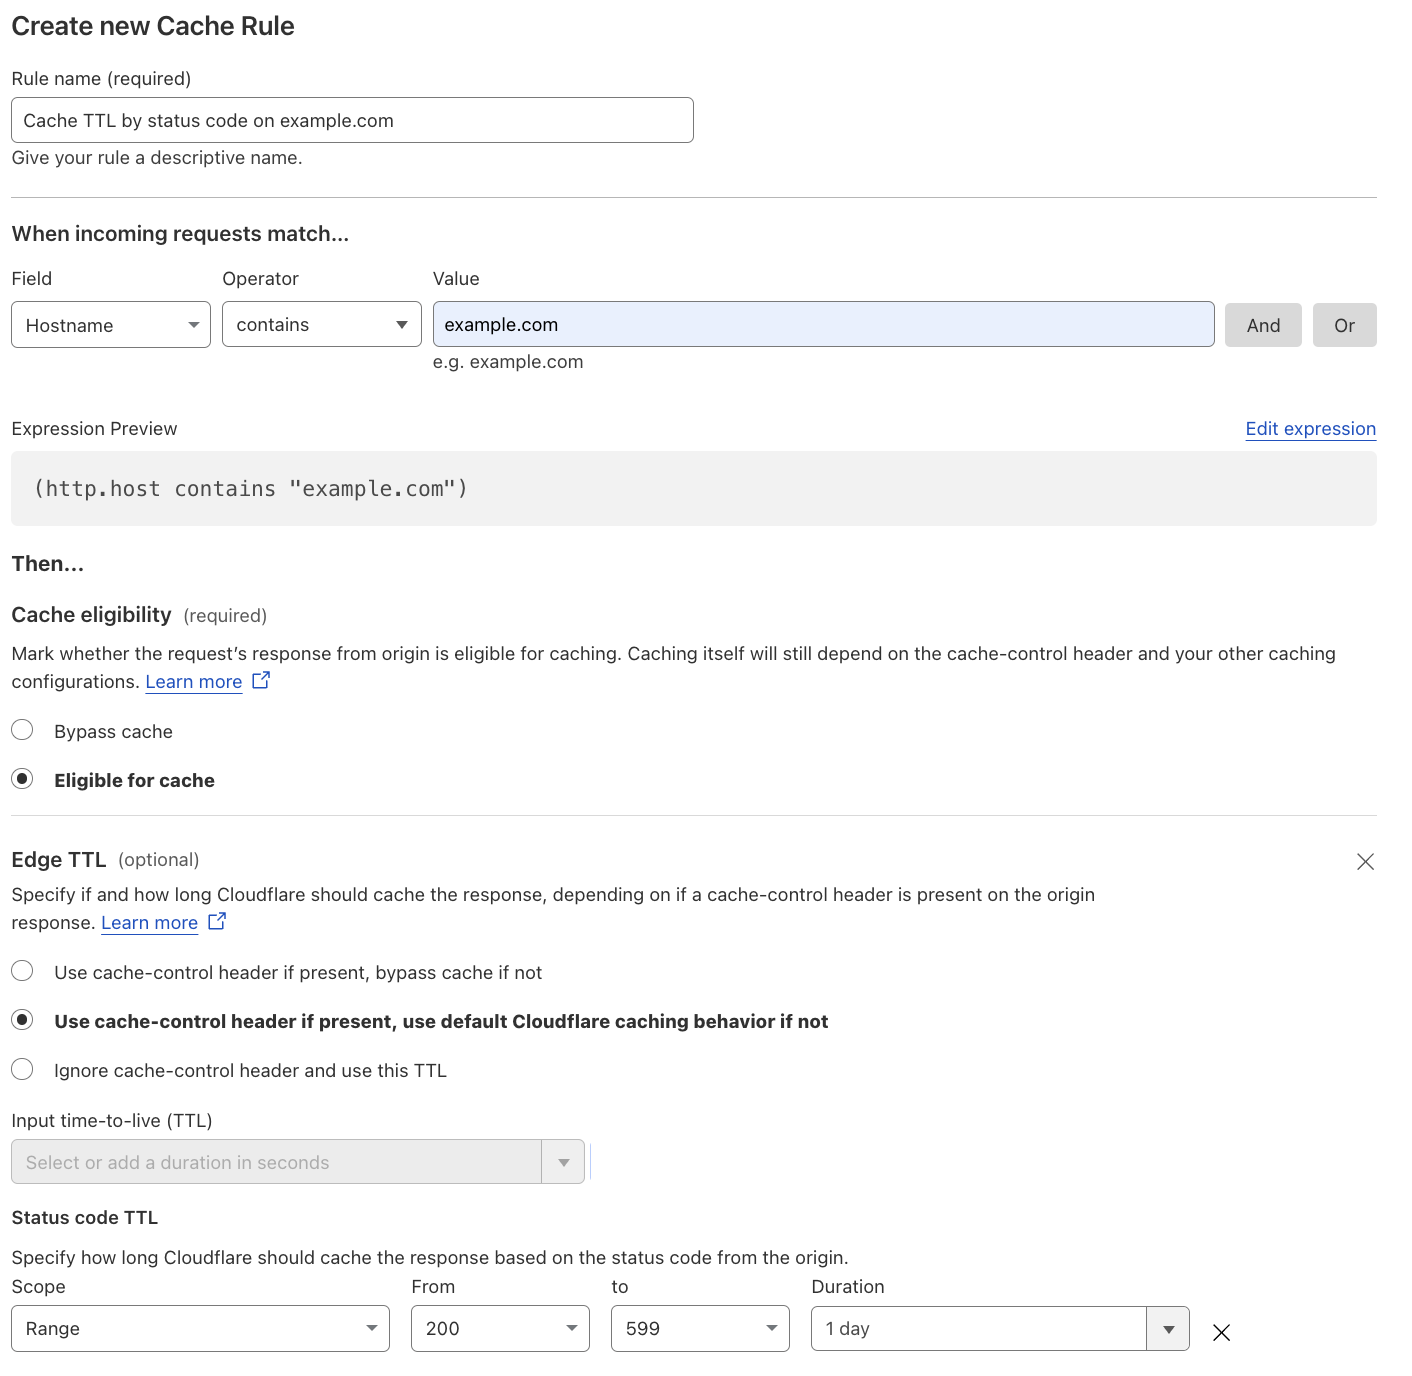Open the time-to-live duration dropdown arrow
The image size is (1412, 1376).
coord(564,1161)
